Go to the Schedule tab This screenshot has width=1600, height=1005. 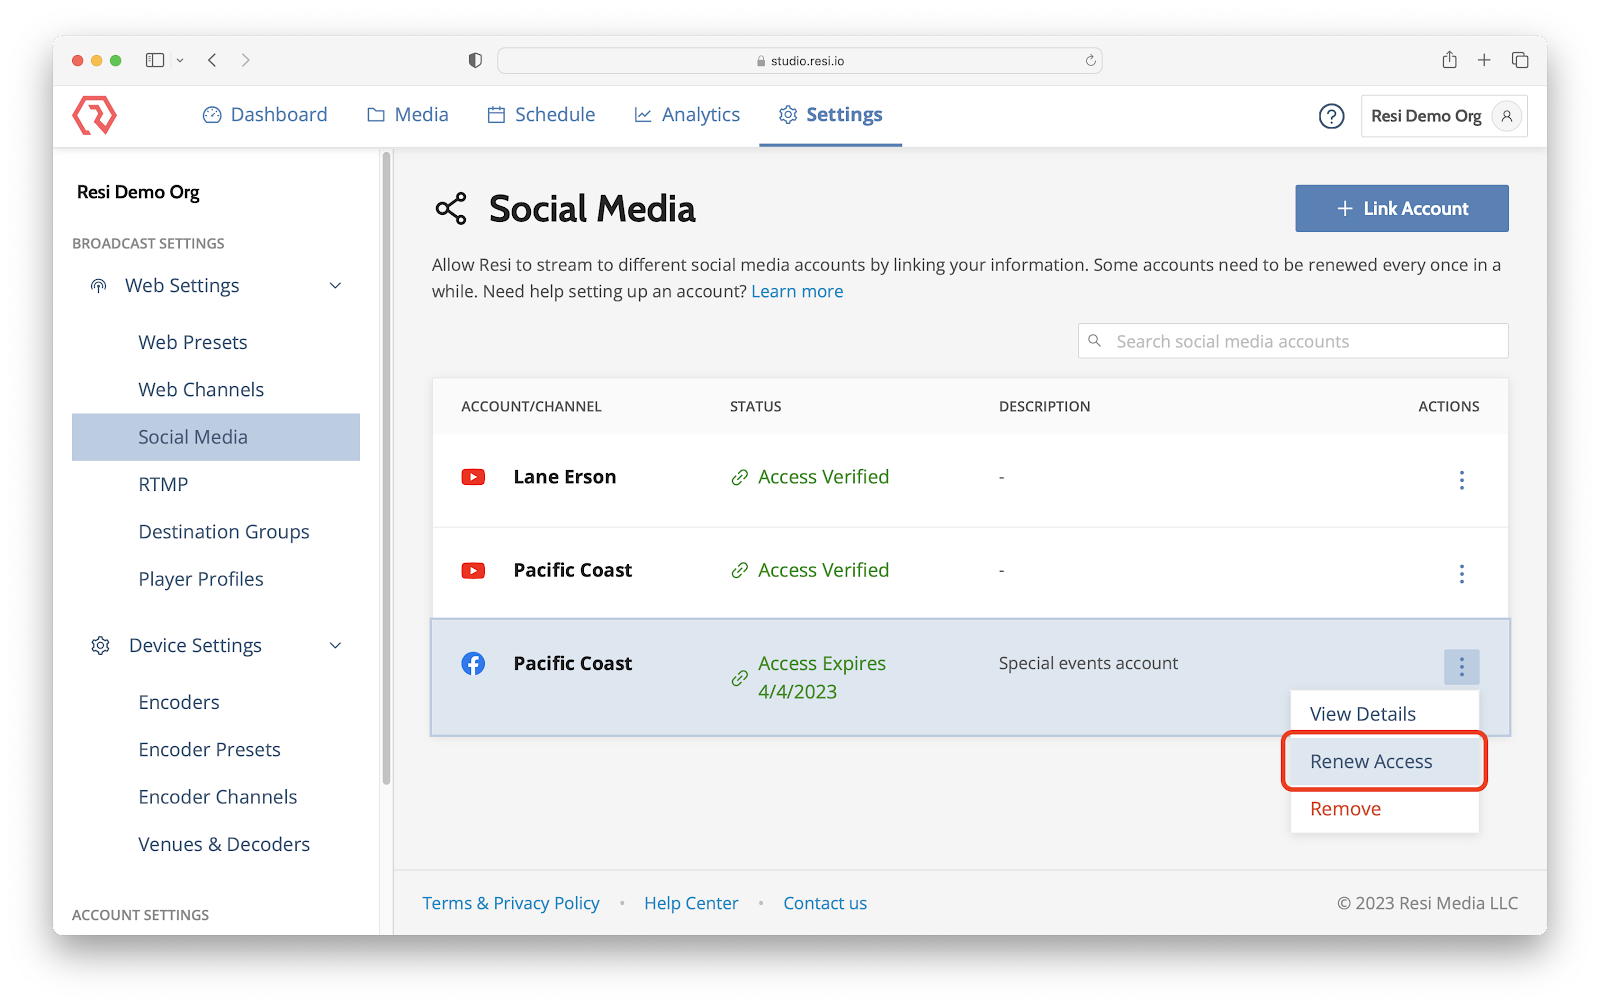coord(541,115)
